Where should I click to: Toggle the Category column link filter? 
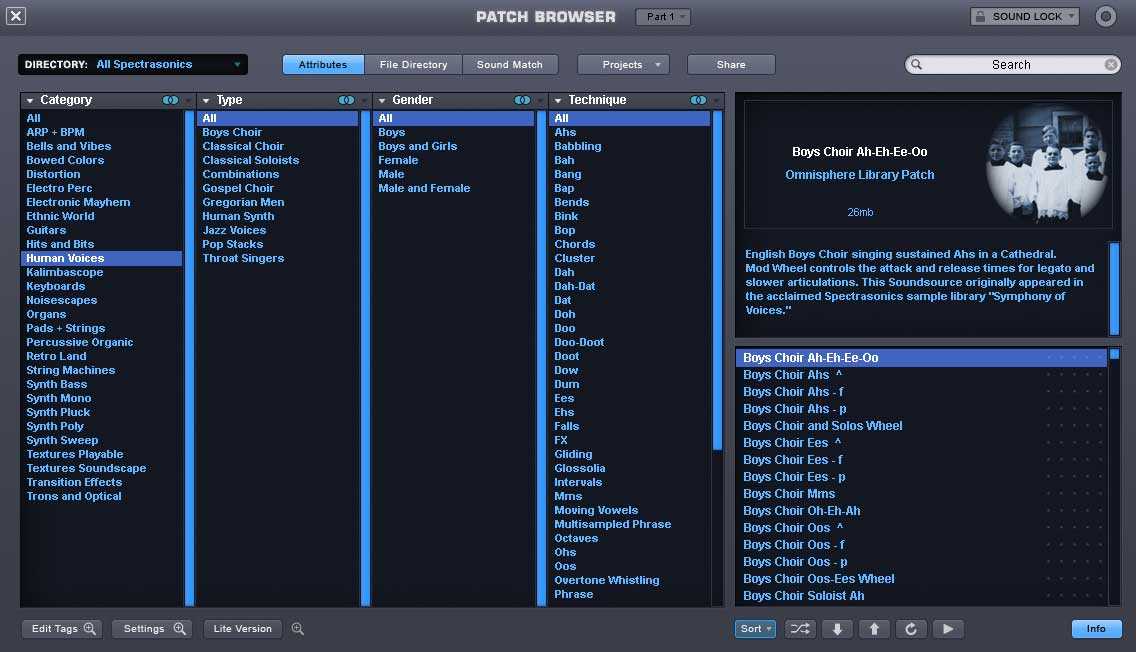click(170, 100)
